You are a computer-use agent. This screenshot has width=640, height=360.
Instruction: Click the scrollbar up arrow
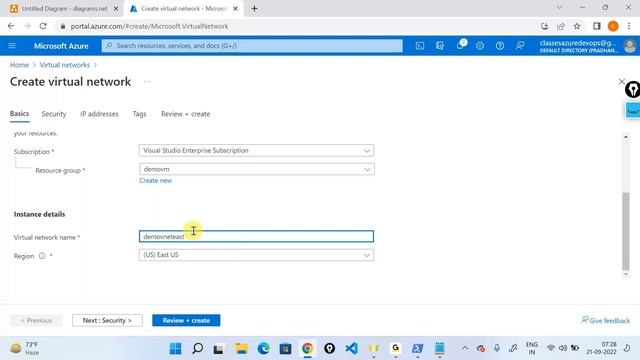pyautogui.click(x=625, y=137)
